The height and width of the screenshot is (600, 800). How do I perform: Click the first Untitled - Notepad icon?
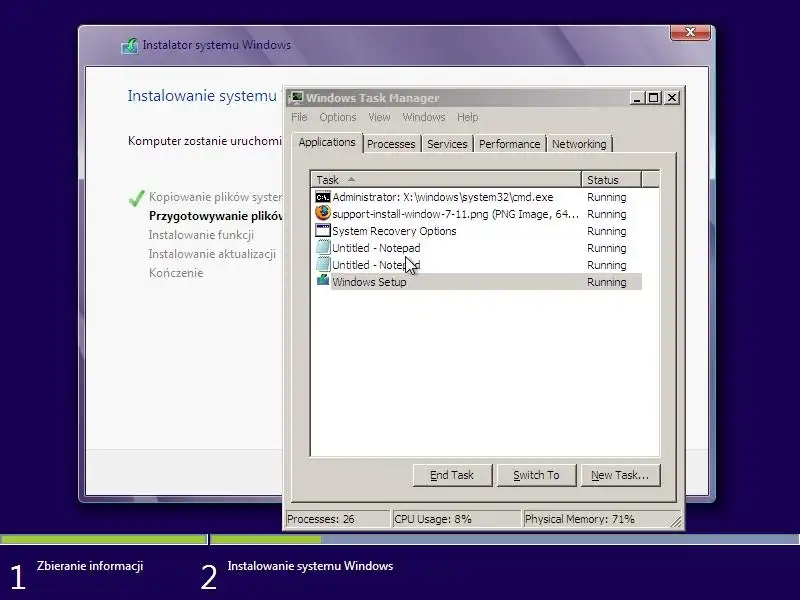click(x=322, y=247)
